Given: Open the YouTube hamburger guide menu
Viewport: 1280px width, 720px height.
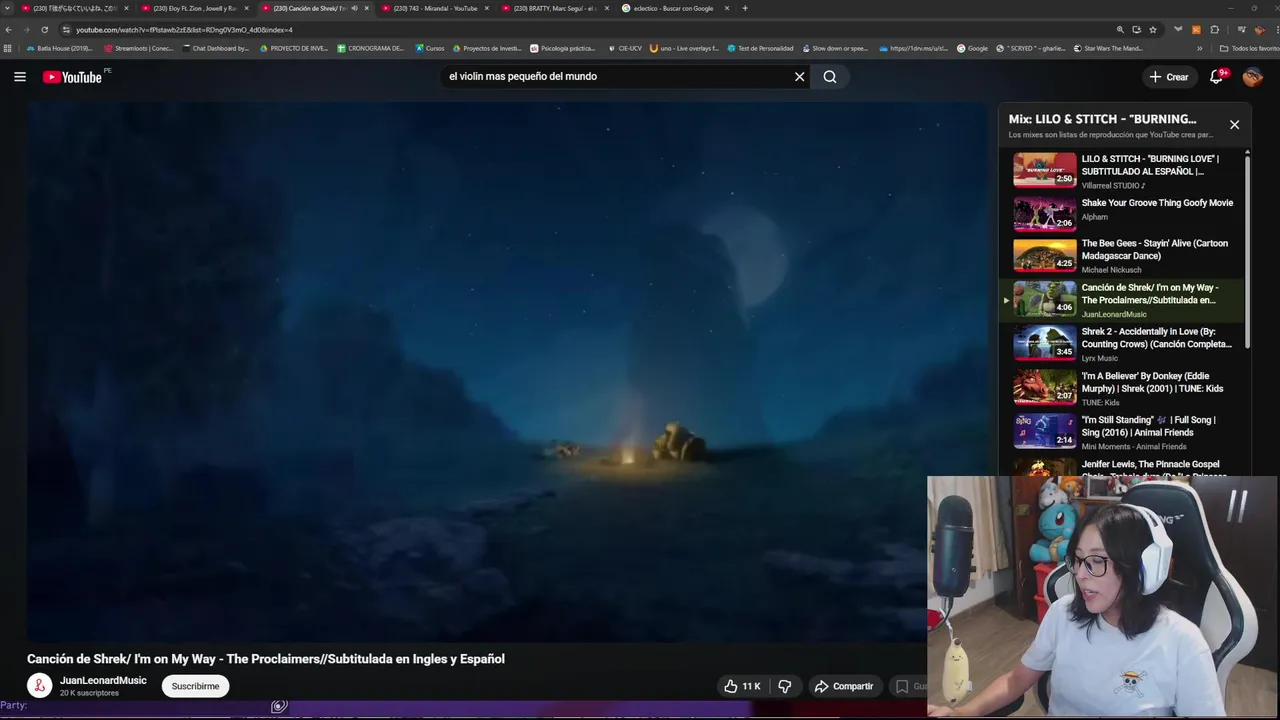Looking at the screenshot, I should pos(19,77).
